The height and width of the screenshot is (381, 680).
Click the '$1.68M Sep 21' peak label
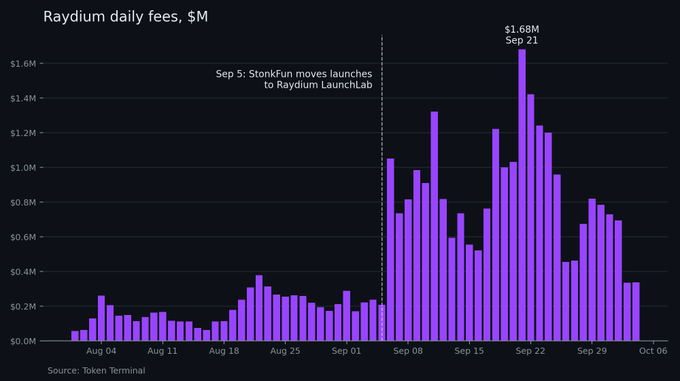[x=522, y=35]
